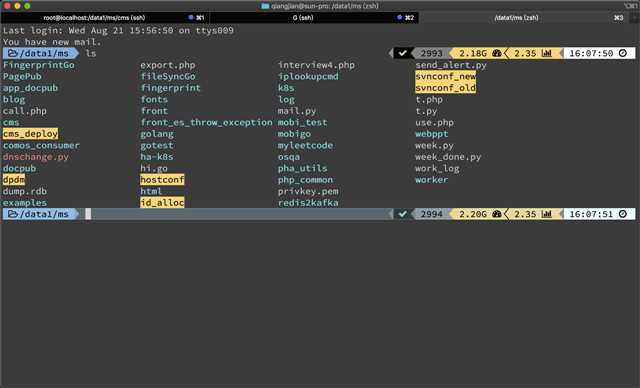Click the comos_consumer entry
The image size is (640, 388).
[41, 145]
